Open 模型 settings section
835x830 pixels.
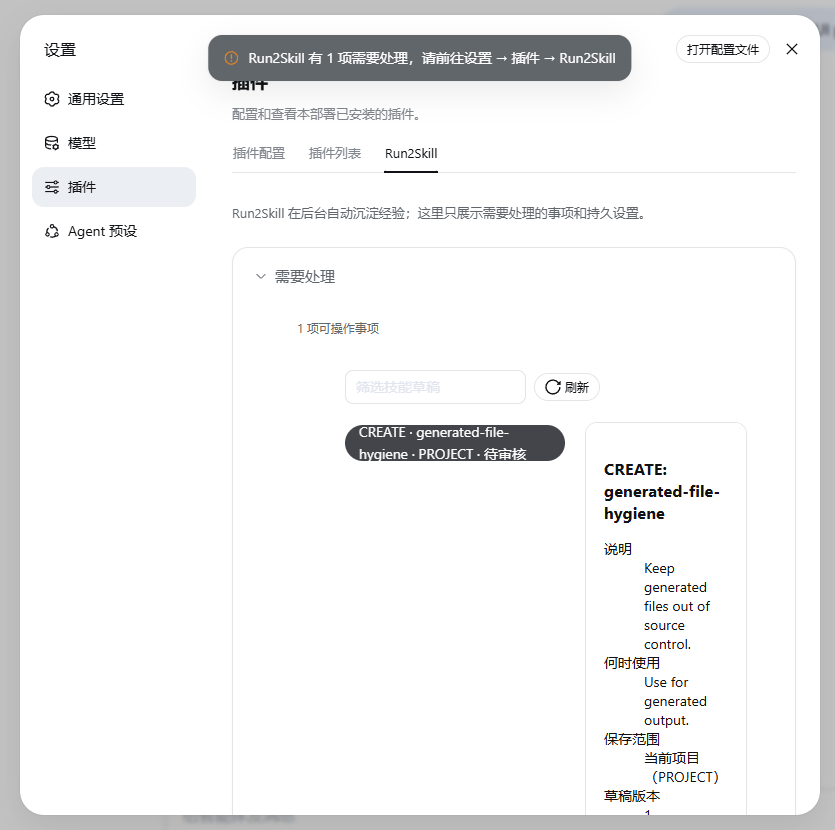click(x=114, y=143)
